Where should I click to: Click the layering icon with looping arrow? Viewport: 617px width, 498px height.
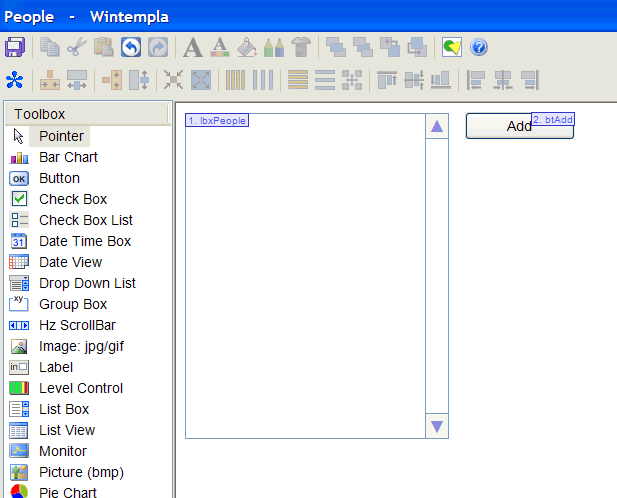[417, 47]
